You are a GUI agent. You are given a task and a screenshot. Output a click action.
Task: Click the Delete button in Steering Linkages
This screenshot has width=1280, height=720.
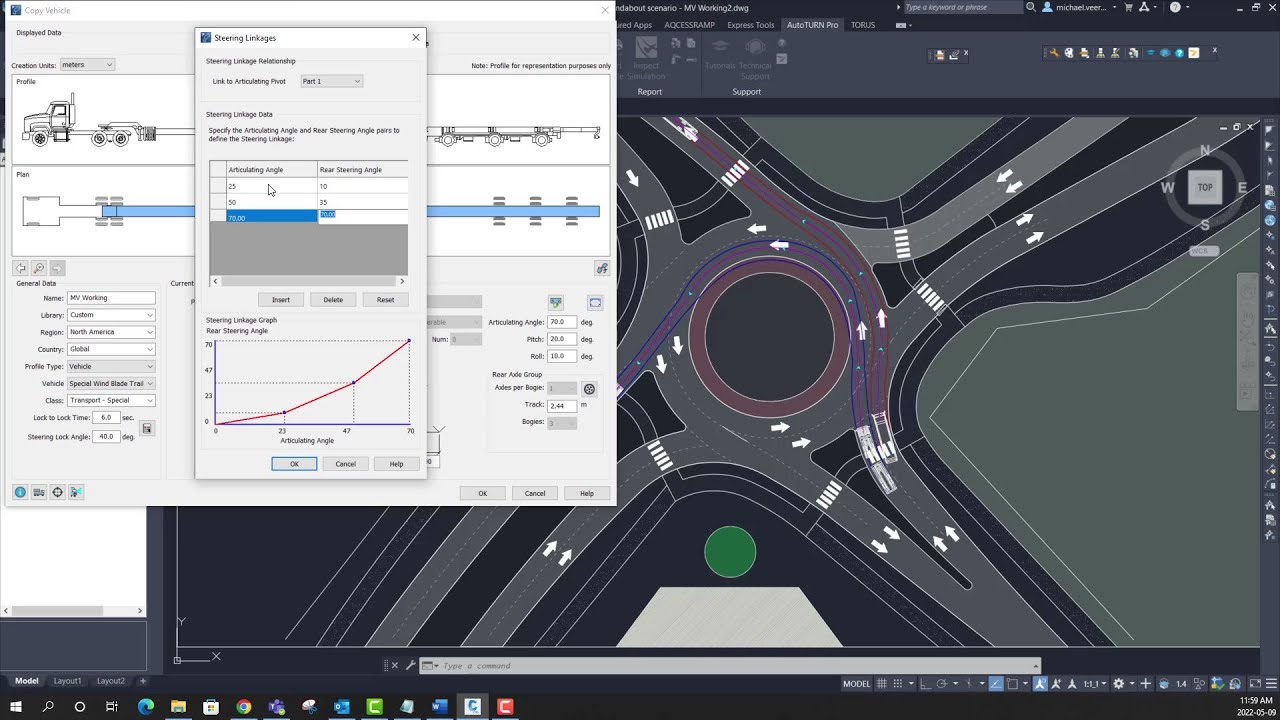[x=333, y=300]
